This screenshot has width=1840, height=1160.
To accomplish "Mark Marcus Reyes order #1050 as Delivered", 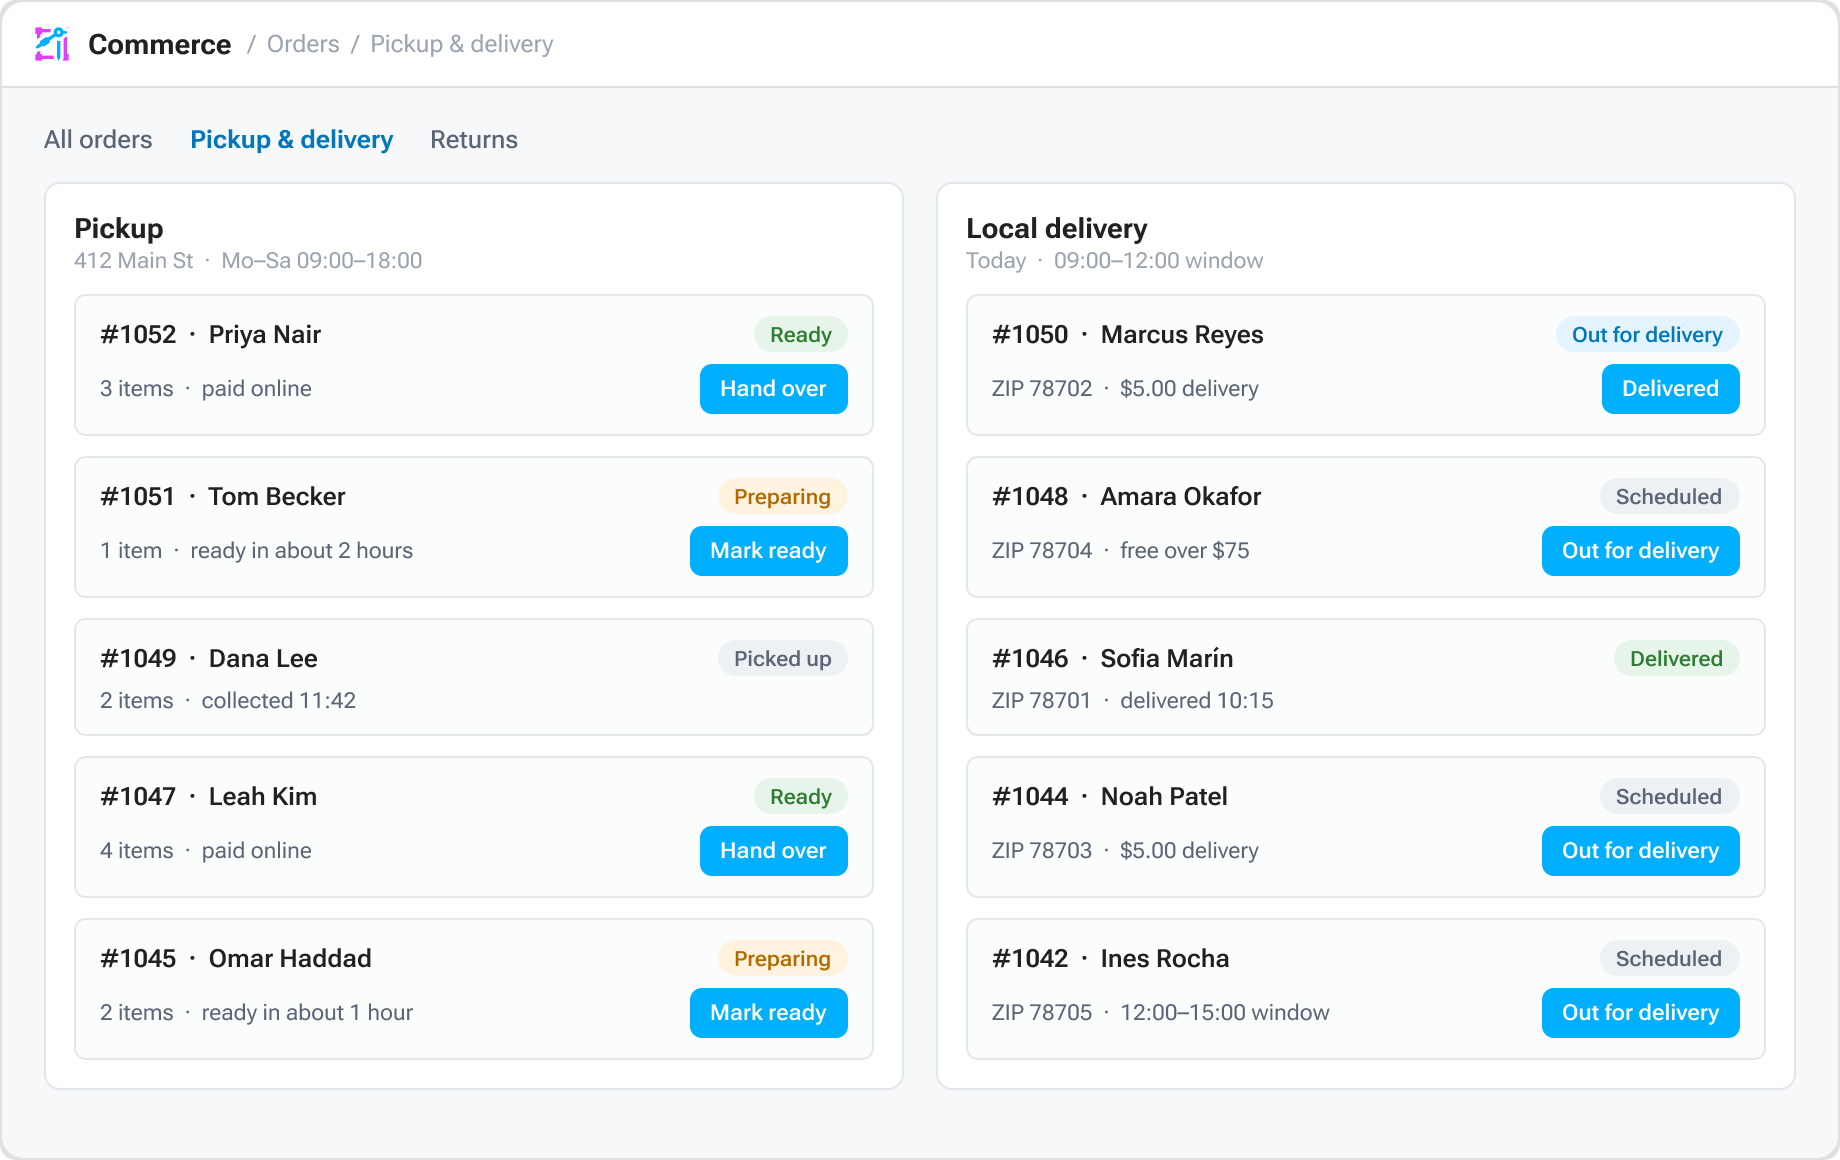I will pyautogui.click(x=1671, y=389).
